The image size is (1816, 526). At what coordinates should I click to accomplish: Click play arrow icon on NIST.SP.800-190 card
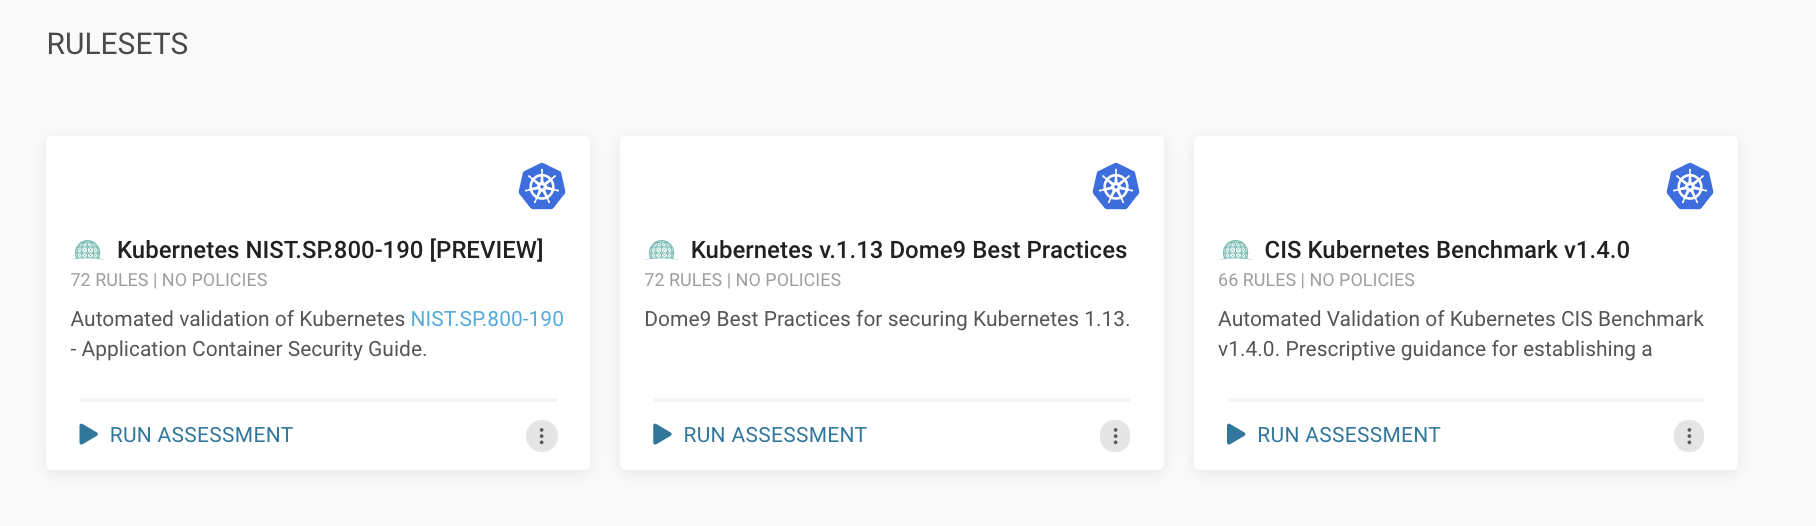(88, 434)
